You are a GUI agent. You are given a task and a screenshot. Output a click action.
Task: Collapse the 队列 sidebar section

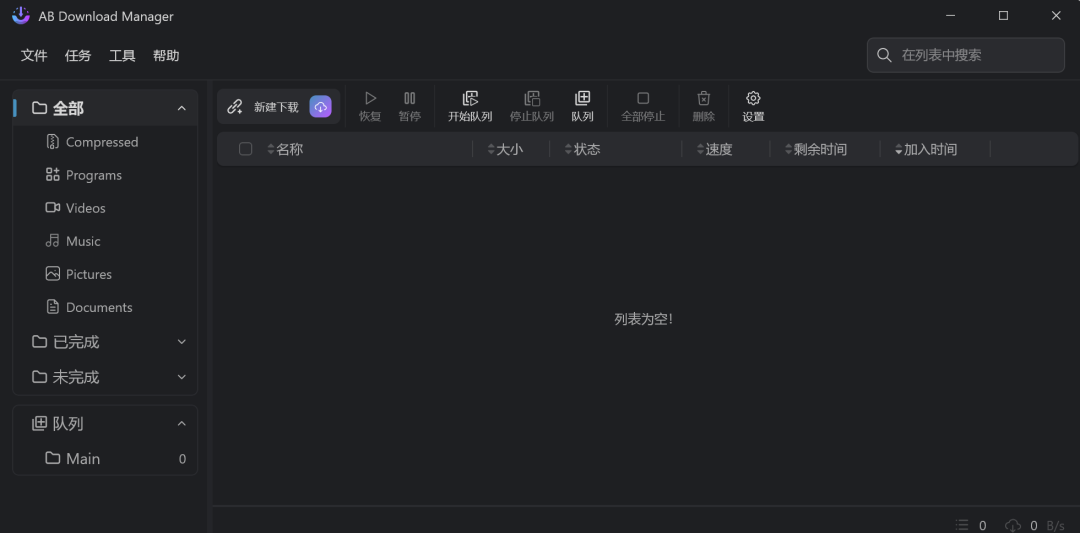[182, 424]
